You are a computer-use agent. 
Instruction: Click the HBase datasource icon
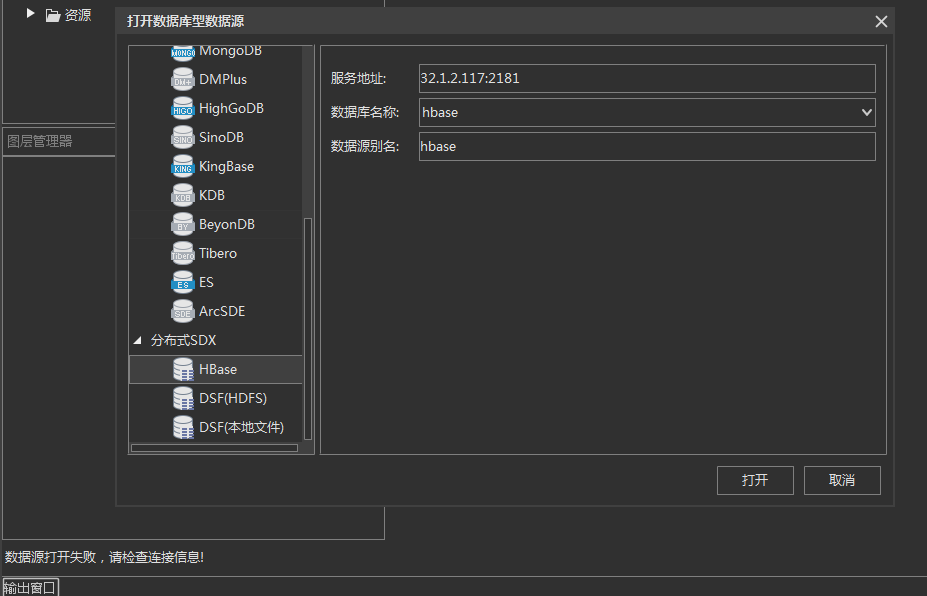[x=183, y=370]
